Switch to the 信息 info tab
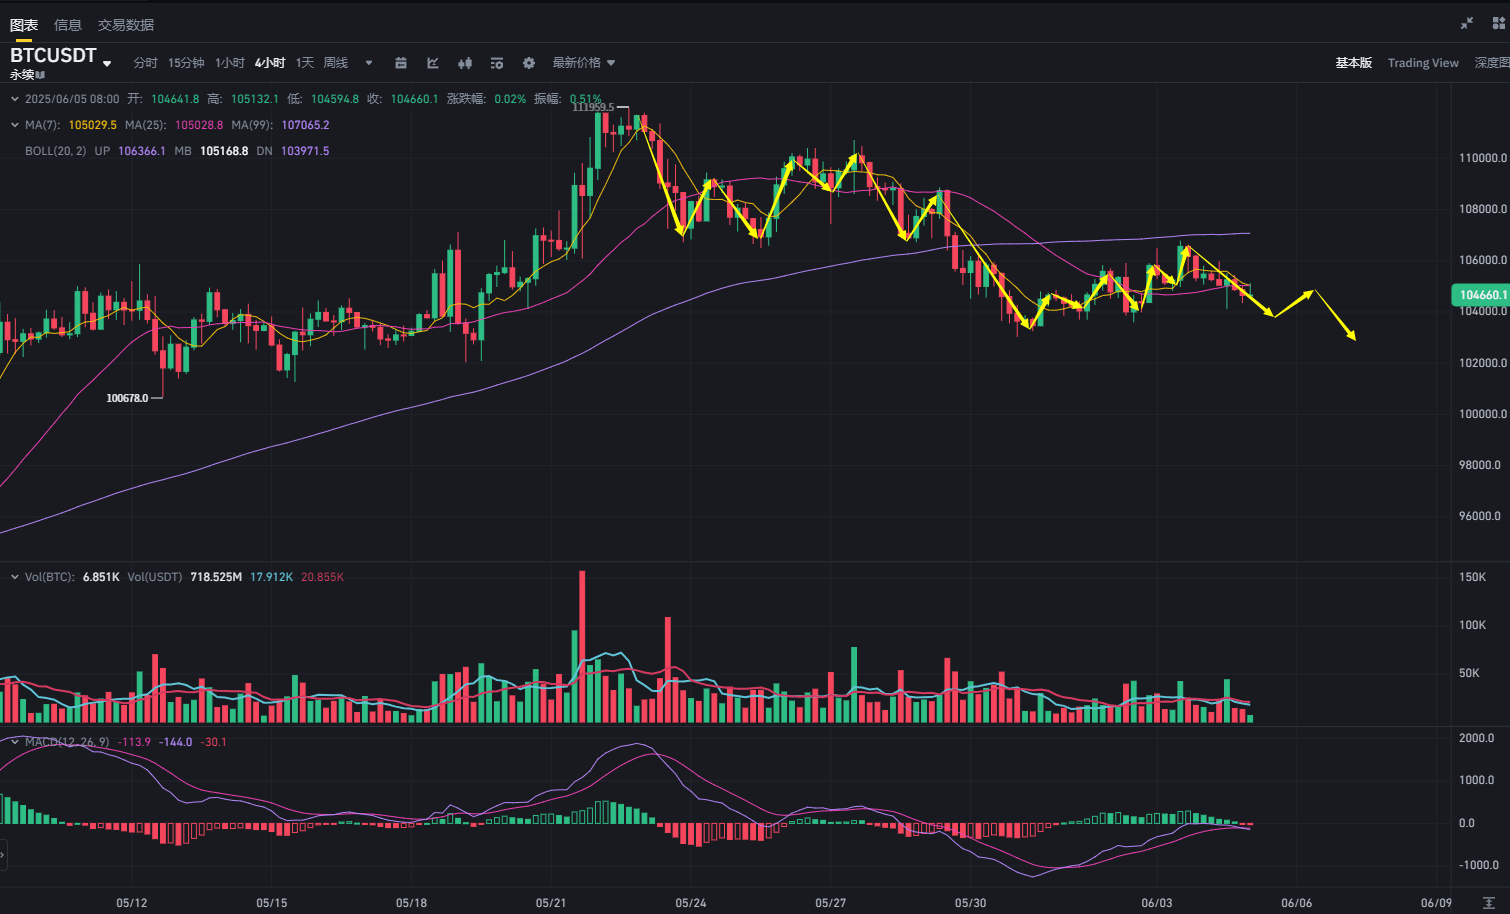The height and width of the screenshot is (914, 1510). pos(68,25)
